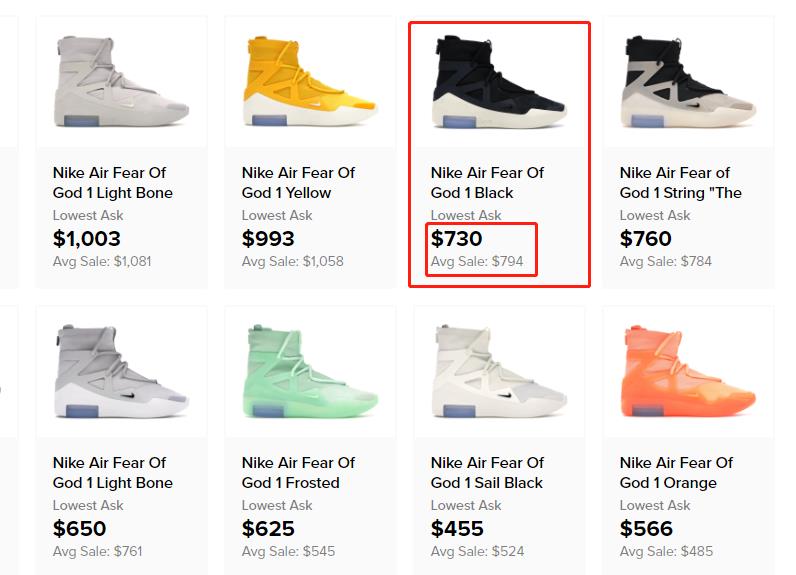Open the "Nike Air Fear Of God 1 Yellow" title
Screen dimensions: 796x575
pyautogui.click(x=298, y=183)
